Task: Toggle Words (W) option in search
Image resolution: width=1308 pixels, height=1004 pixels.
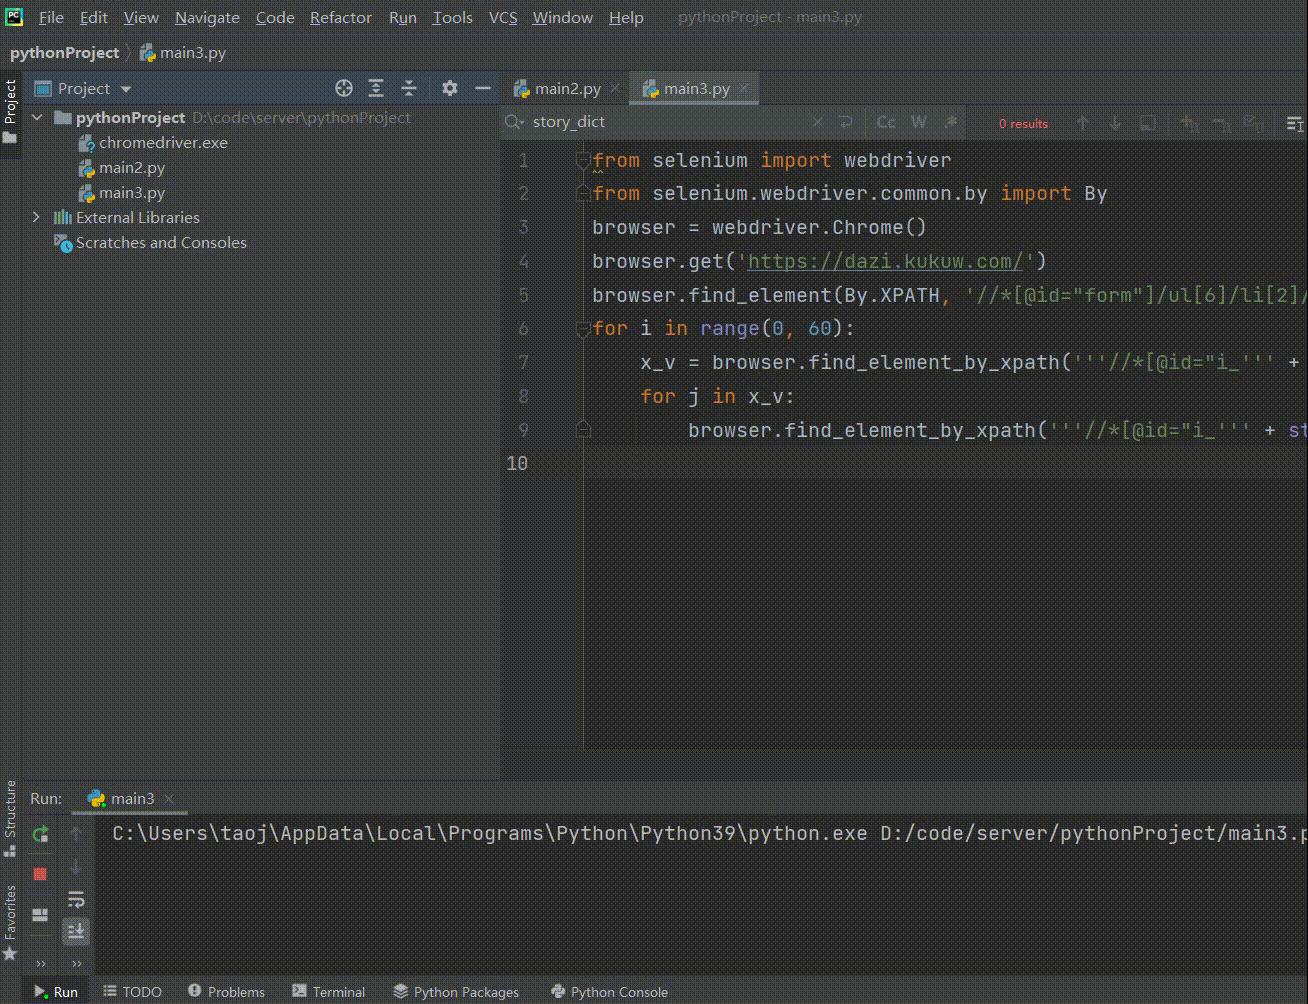Action: pyautogui.click(x=919, y=122)
